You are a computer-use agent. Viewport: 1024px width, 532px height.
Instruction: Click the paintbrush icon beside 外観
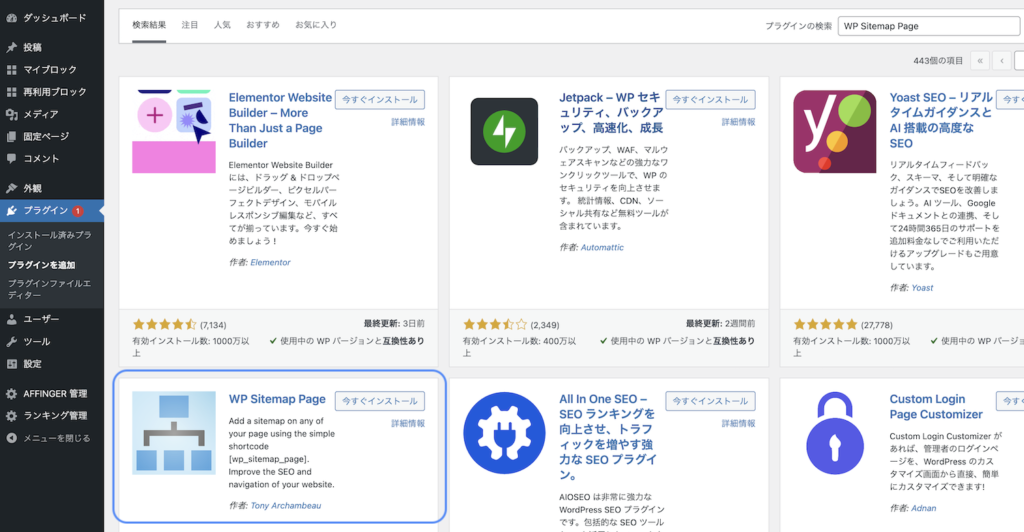pyautogui.click(x=11, y=188)
